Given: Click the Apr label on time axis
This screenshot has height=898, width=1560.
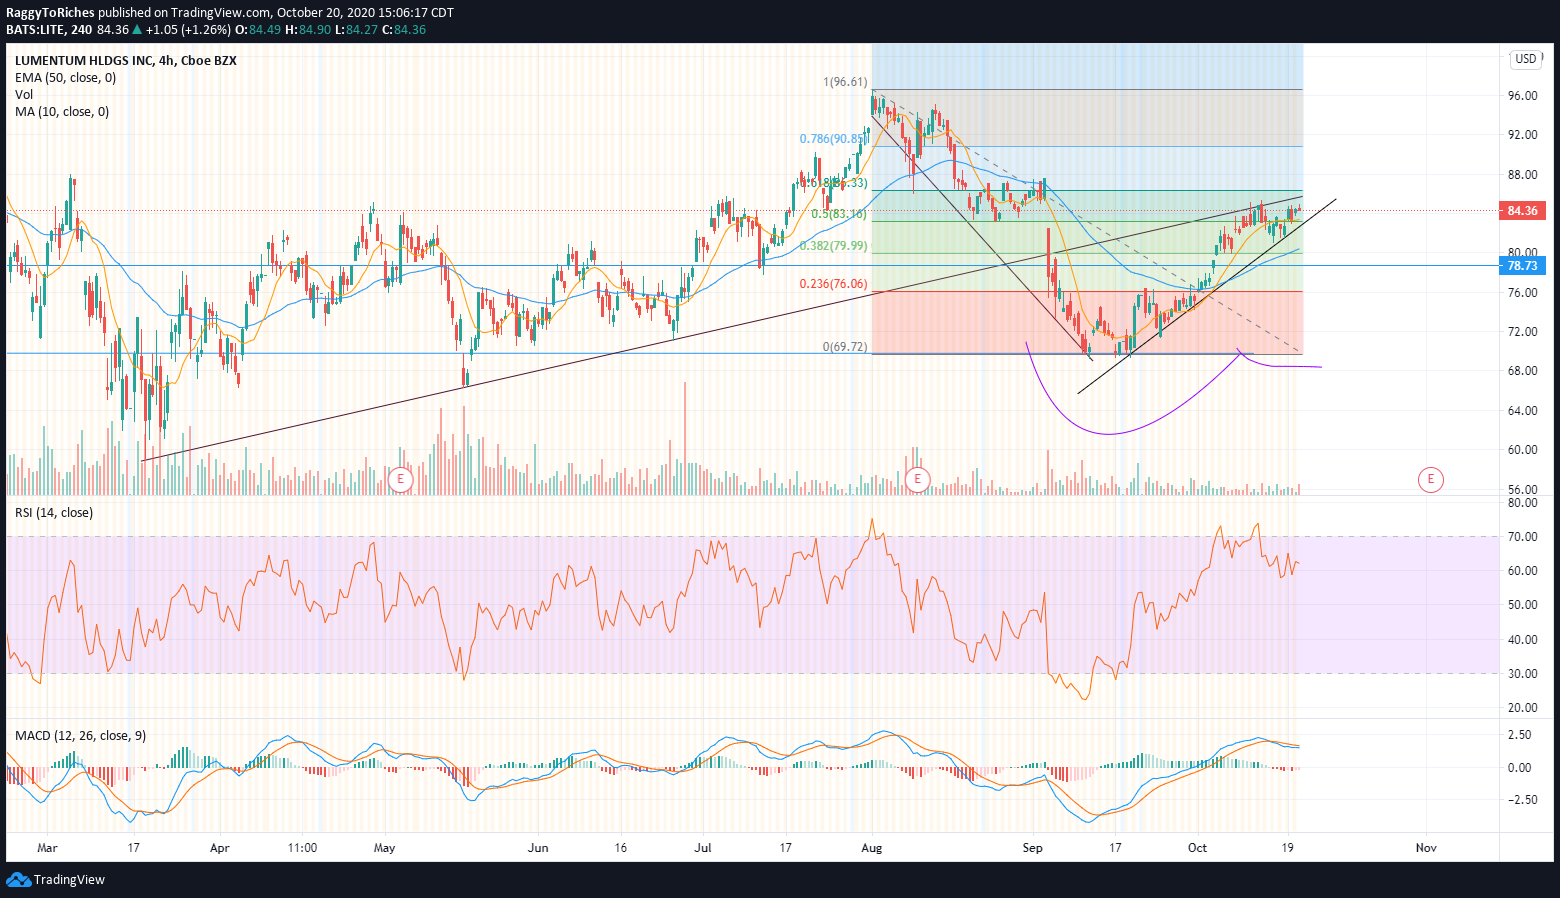Looking at the screenshot, I should 220,848.
